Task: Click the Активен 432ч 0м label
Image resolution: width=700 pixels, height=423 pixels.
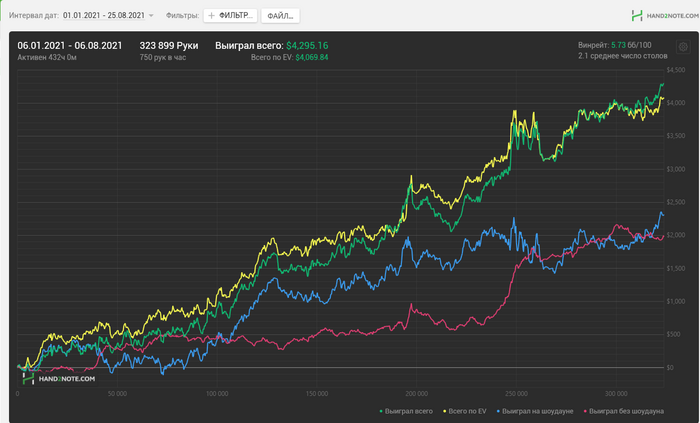Action: tap(47, 58)
